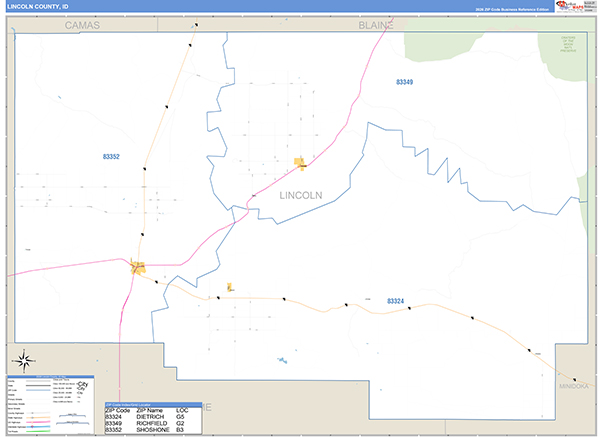Click the Richfield city marker on map
Screen dimensions: 600x437
click(300, 163)
